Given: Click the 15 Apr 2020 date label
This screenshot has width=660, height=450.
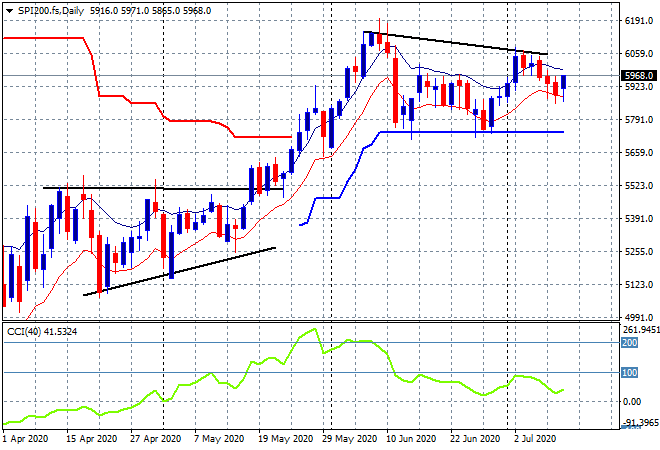Looking at the screenshot, I should [x=91, y=439].
